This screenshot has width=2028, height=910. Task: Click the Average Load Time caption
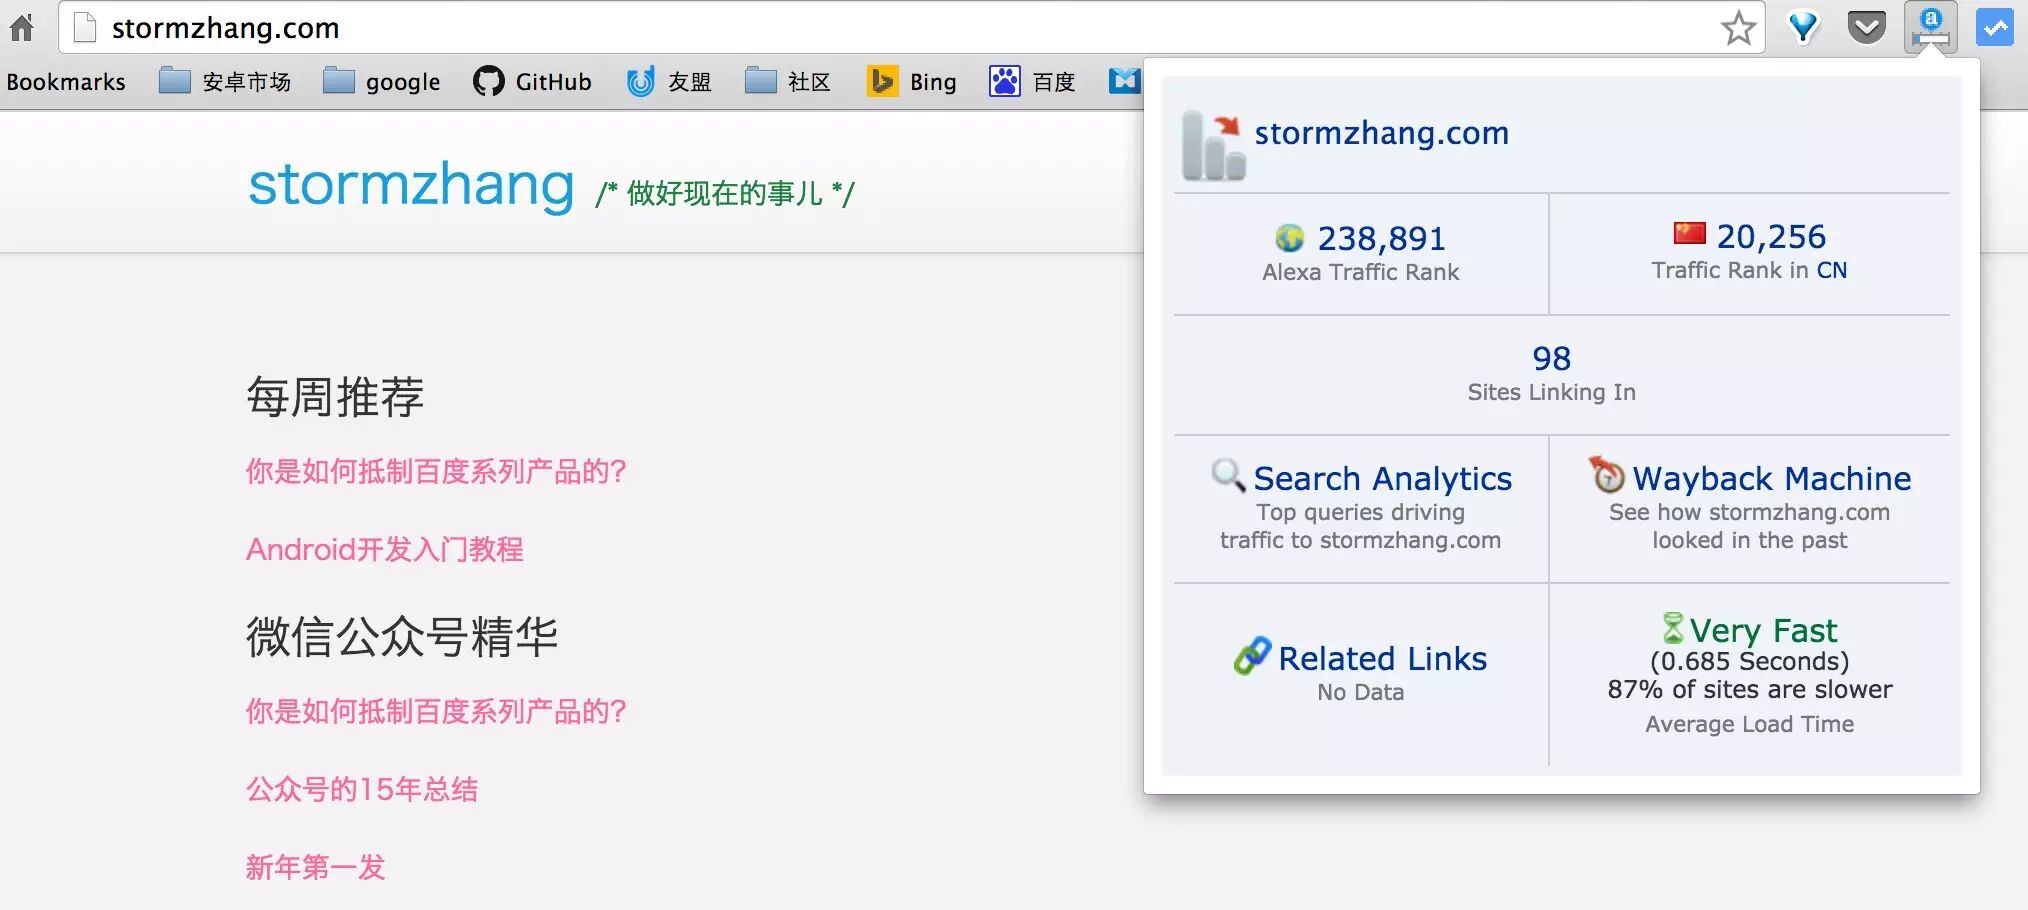(x=1750, y=724)
